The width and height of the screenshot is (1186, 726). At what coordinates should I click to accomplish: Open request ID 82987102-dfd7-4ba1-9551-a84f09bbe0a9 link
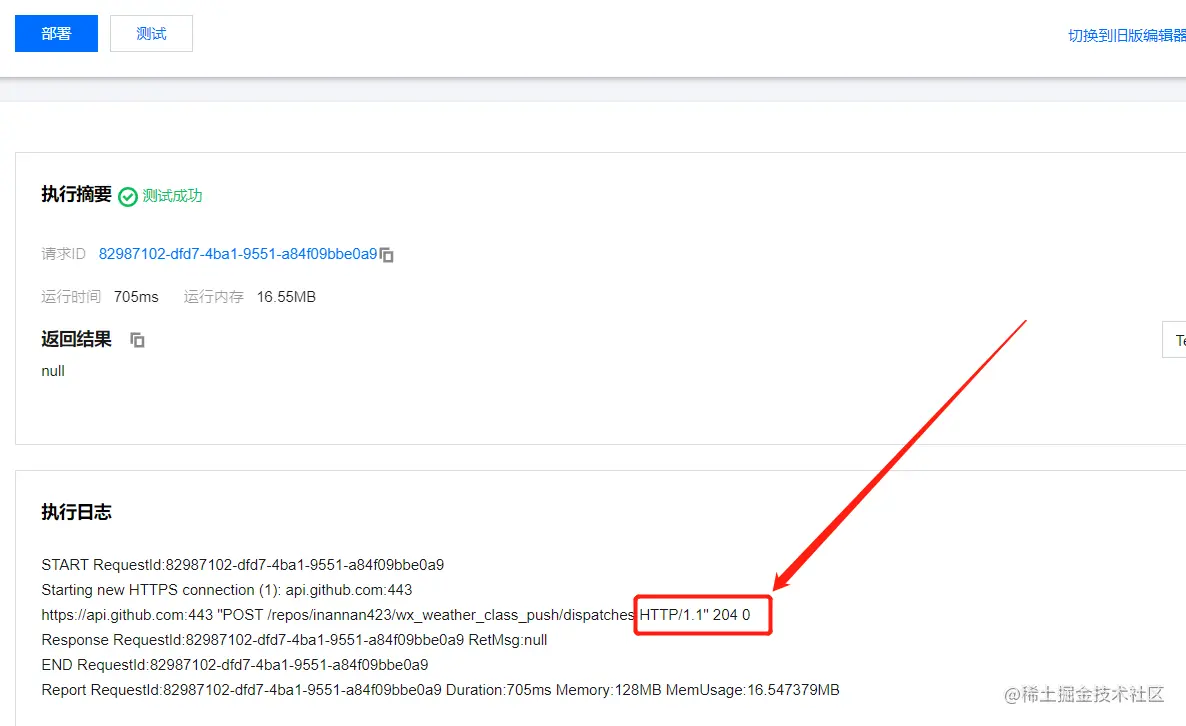pos(238,254)
